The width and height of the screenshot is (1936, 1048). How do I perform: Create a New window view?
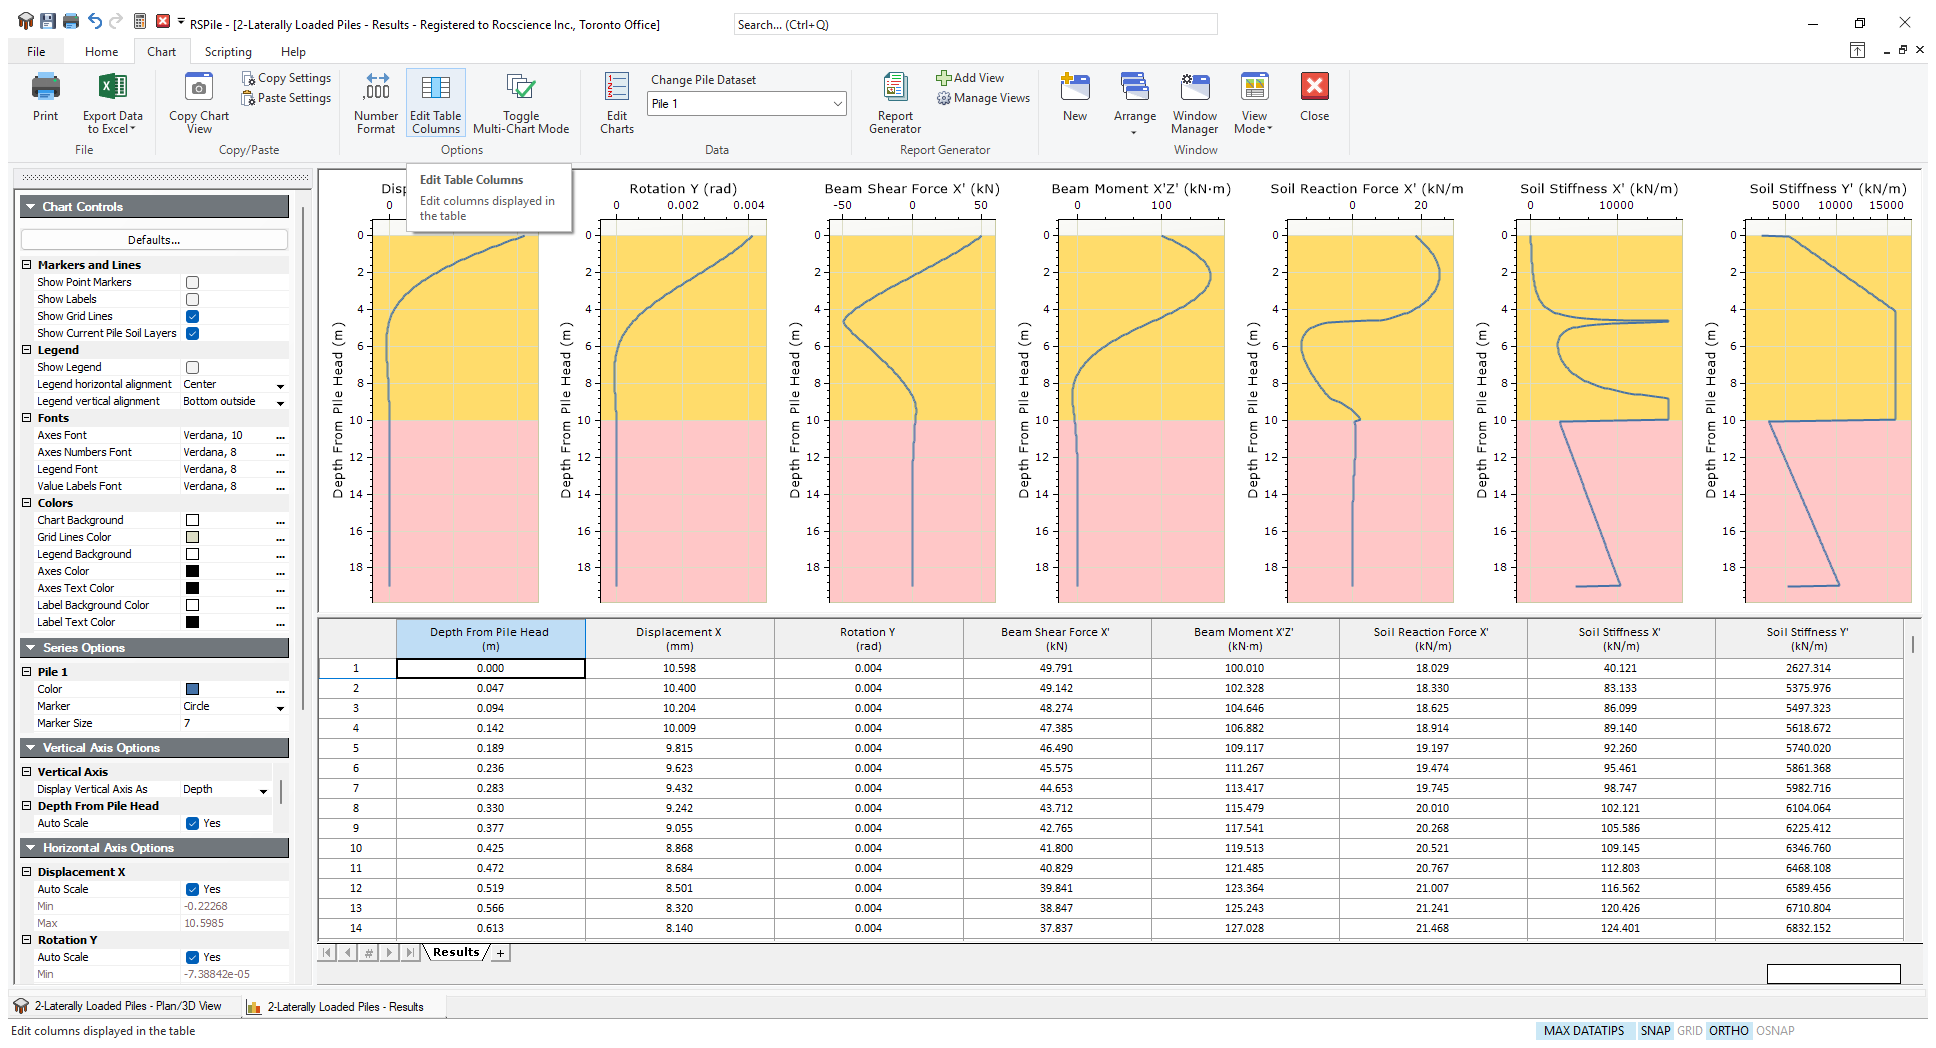pos(1075,89)
